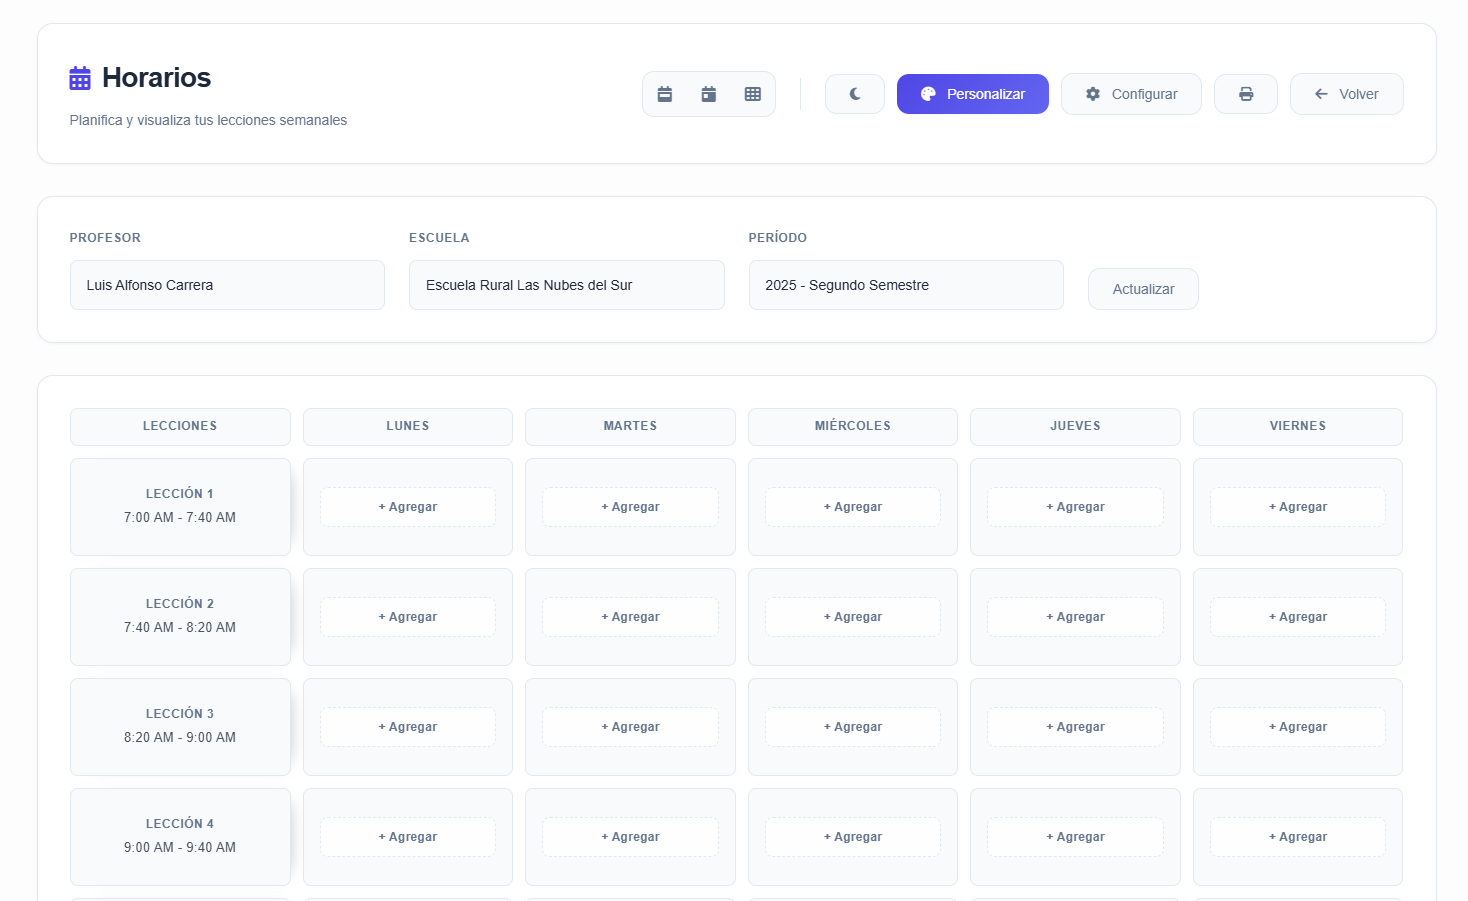Image resolution: width=1468 pixels, height=901 pixels.
Task: Open the Personalizar palette button
Action: [x=972, y=94]
